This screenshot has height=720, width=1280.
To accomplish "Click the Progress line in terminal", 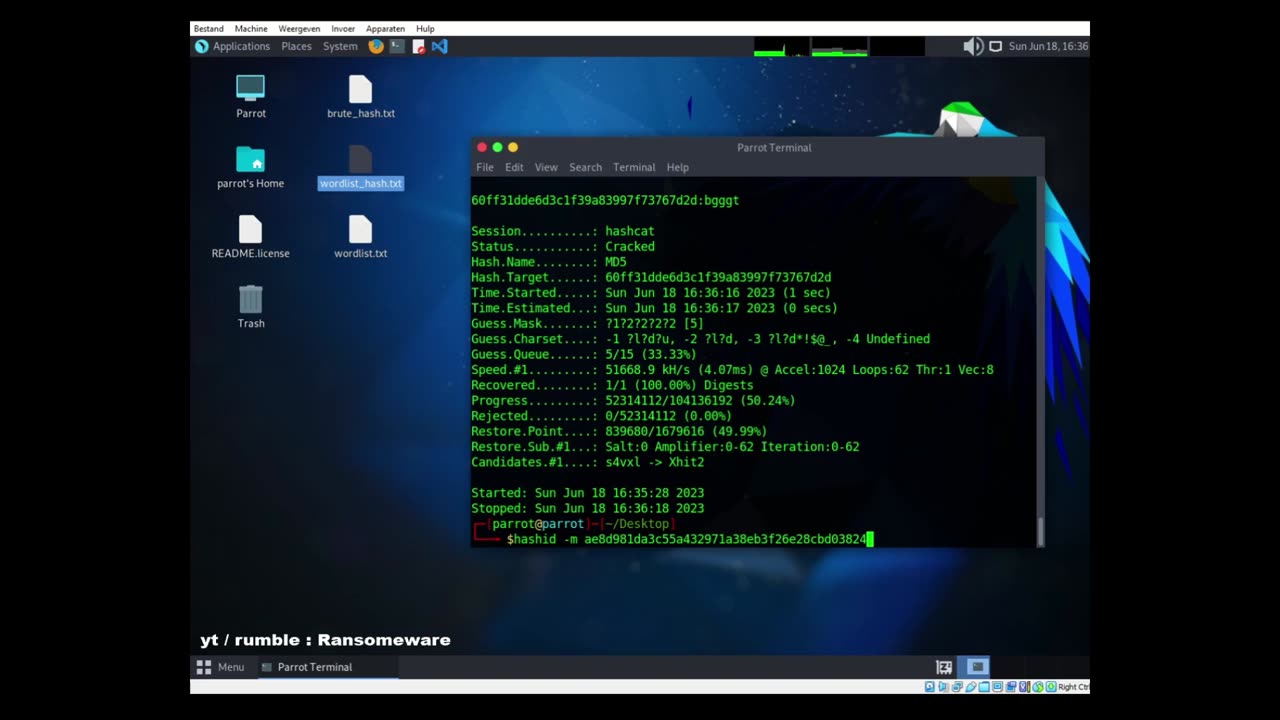I will [633, 400].
